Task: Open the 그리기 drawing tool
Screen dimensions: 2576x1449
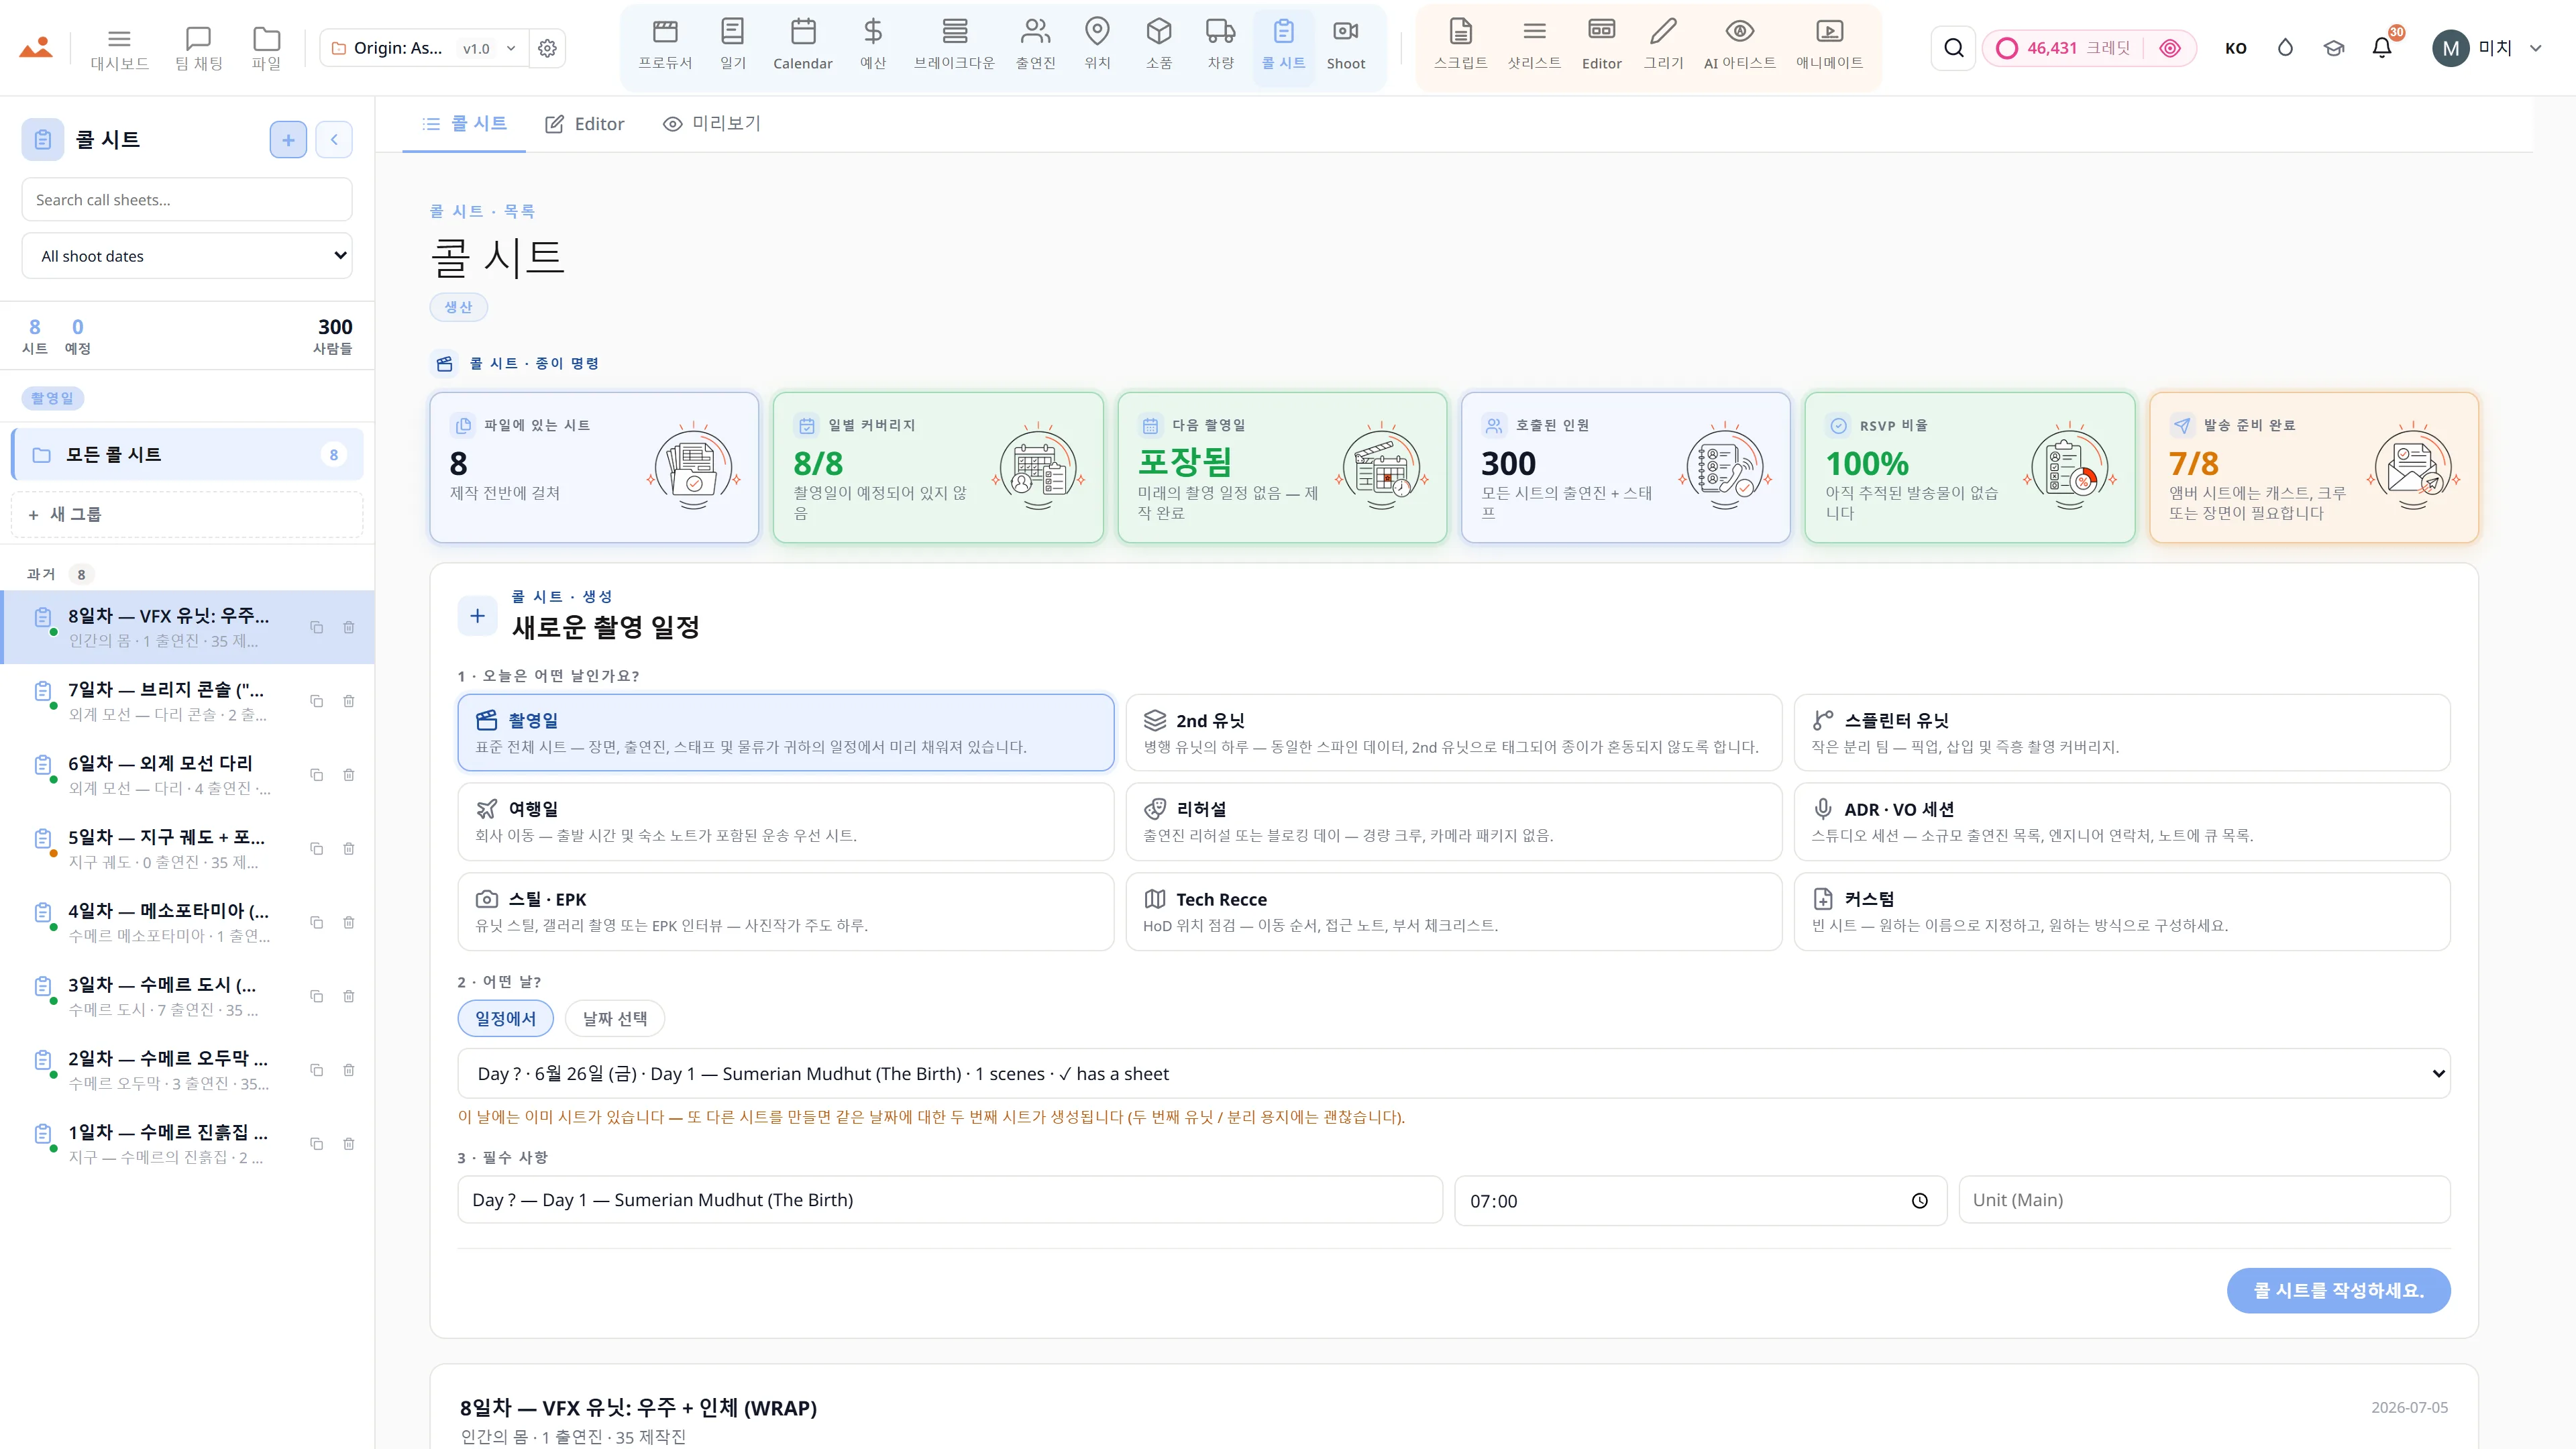Action: pos(1663,46)
